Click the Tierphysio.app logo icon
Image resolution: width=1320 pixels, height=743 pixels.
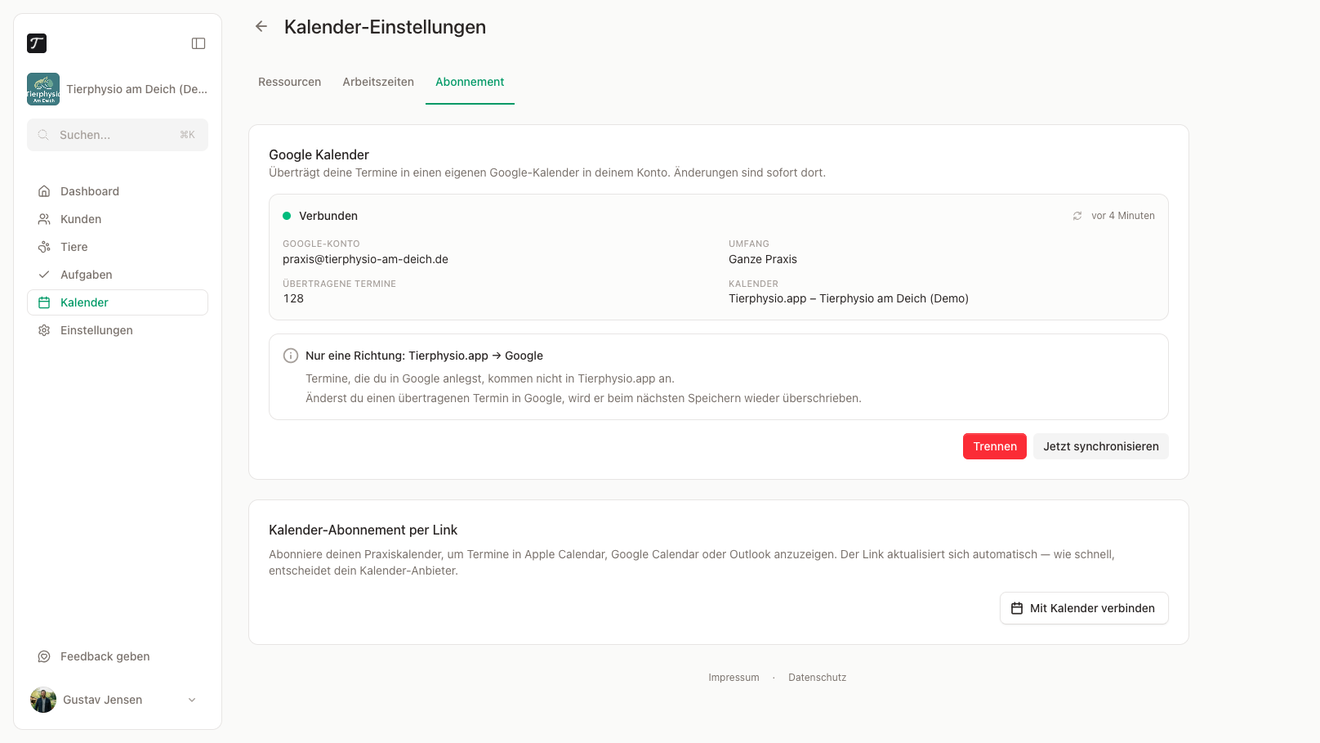tap(37, 43)
